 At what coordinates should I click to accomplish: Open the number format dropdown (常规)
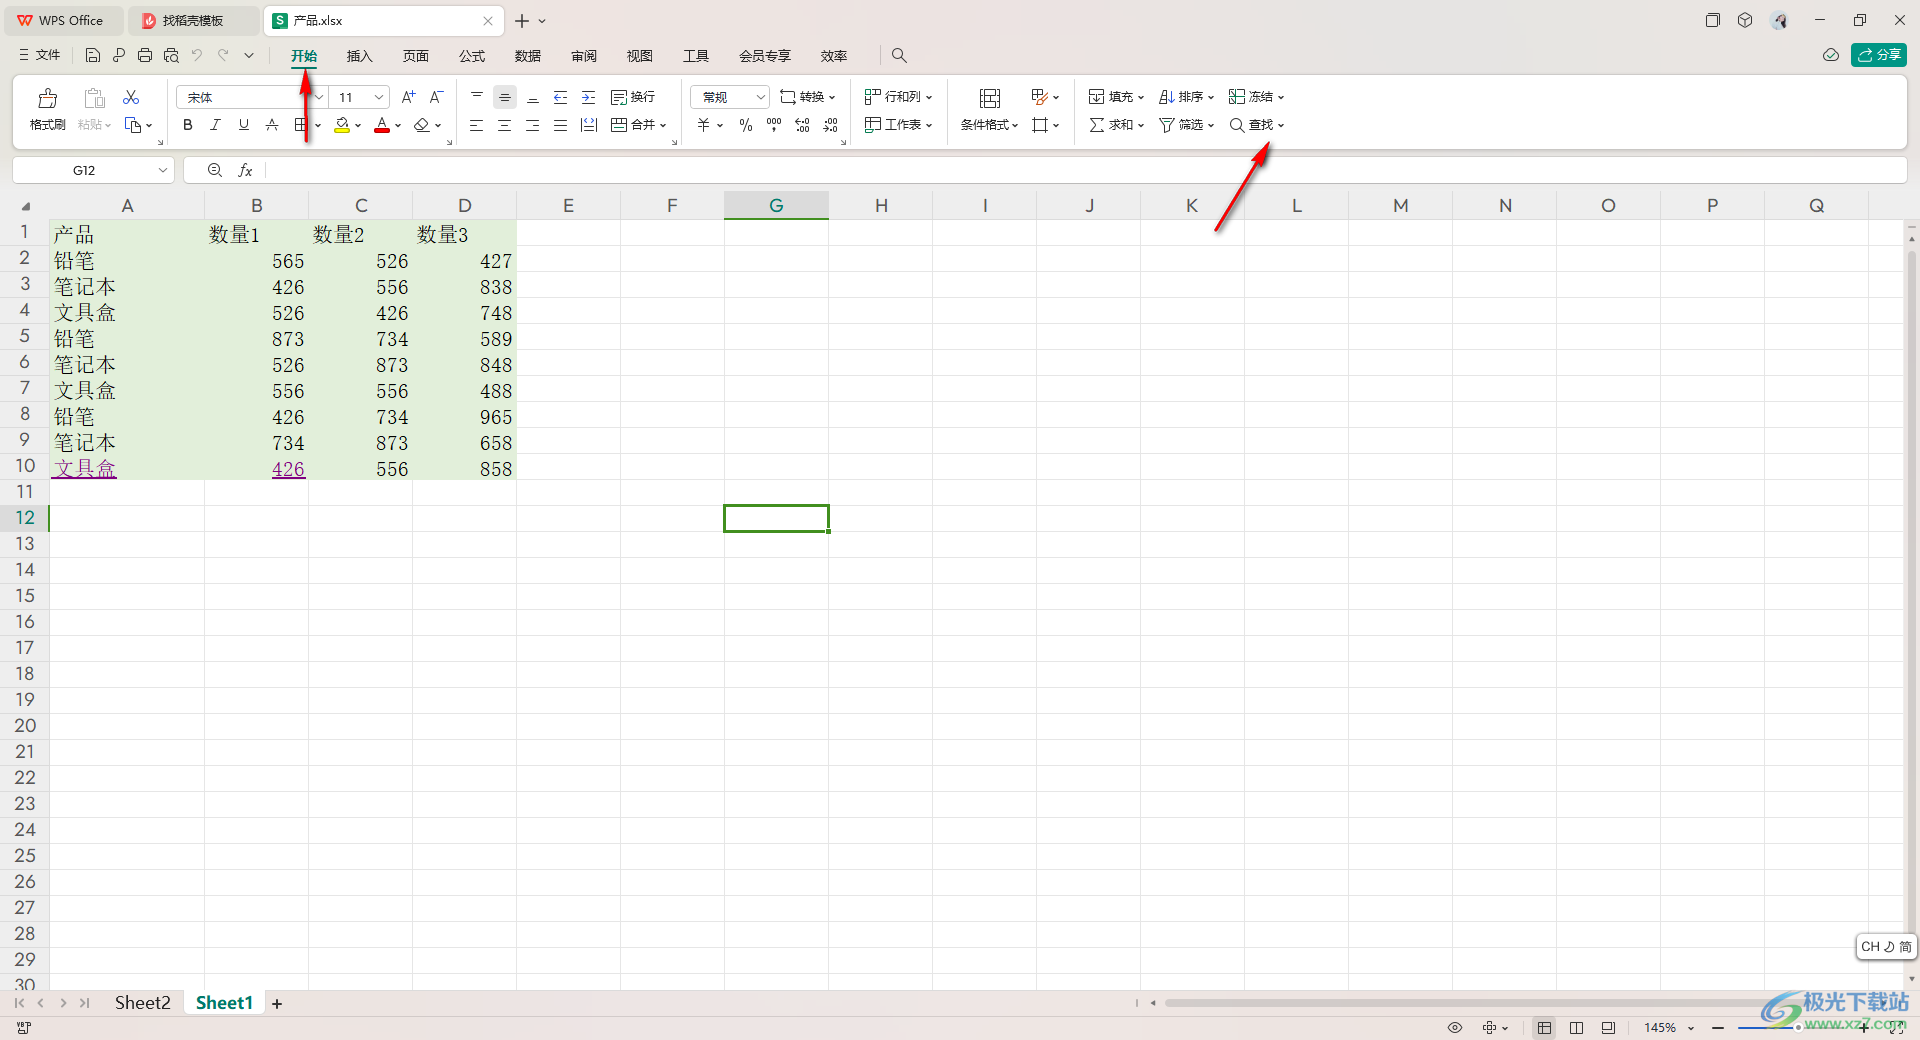click(x=760, y=97)
